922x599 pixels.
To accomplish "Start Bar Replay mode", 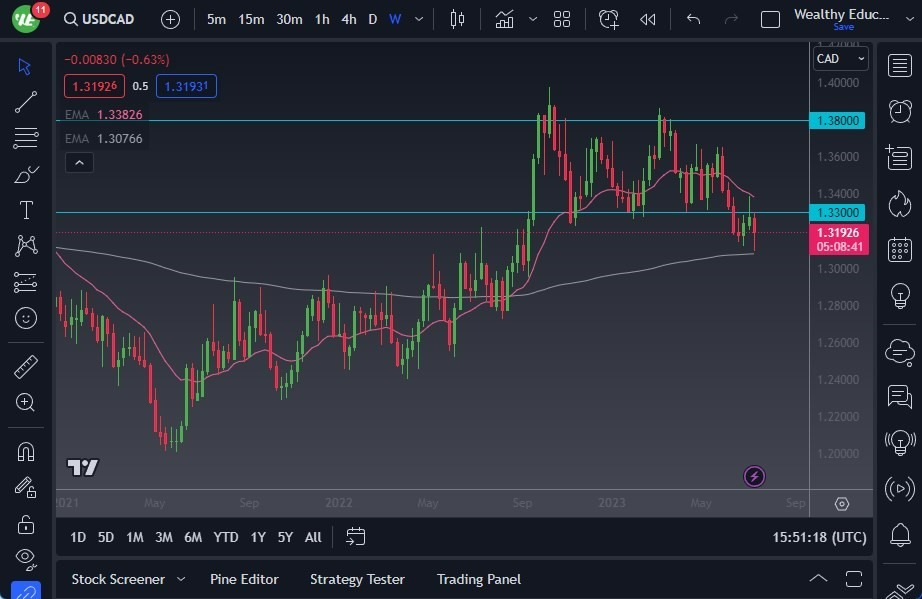I will coord(647,19).
